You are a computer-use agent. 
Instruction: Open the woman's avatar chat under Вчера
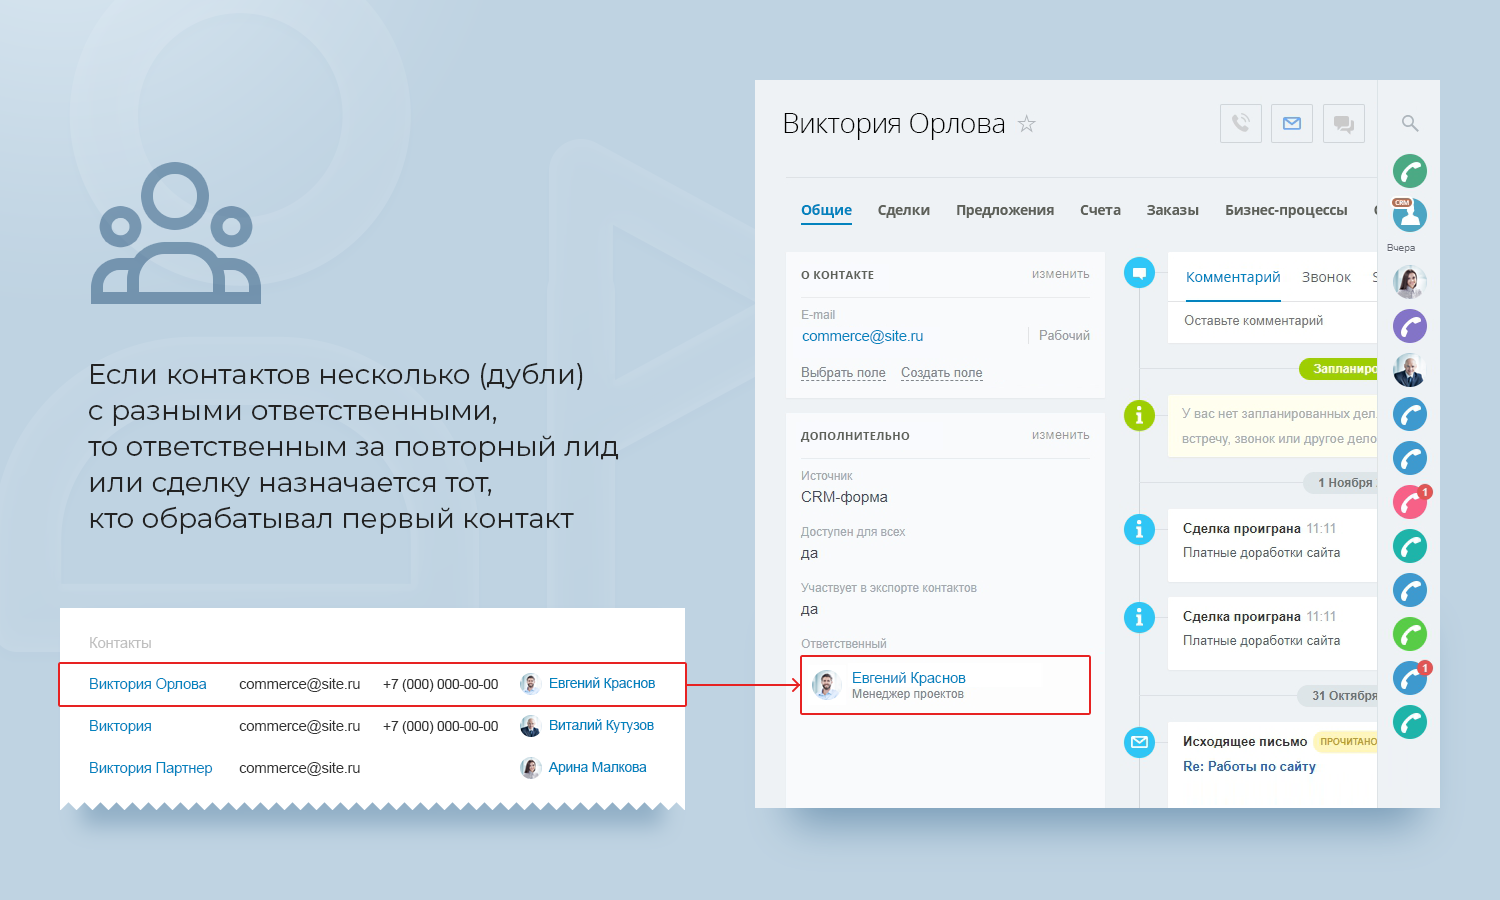[1410, 282]
